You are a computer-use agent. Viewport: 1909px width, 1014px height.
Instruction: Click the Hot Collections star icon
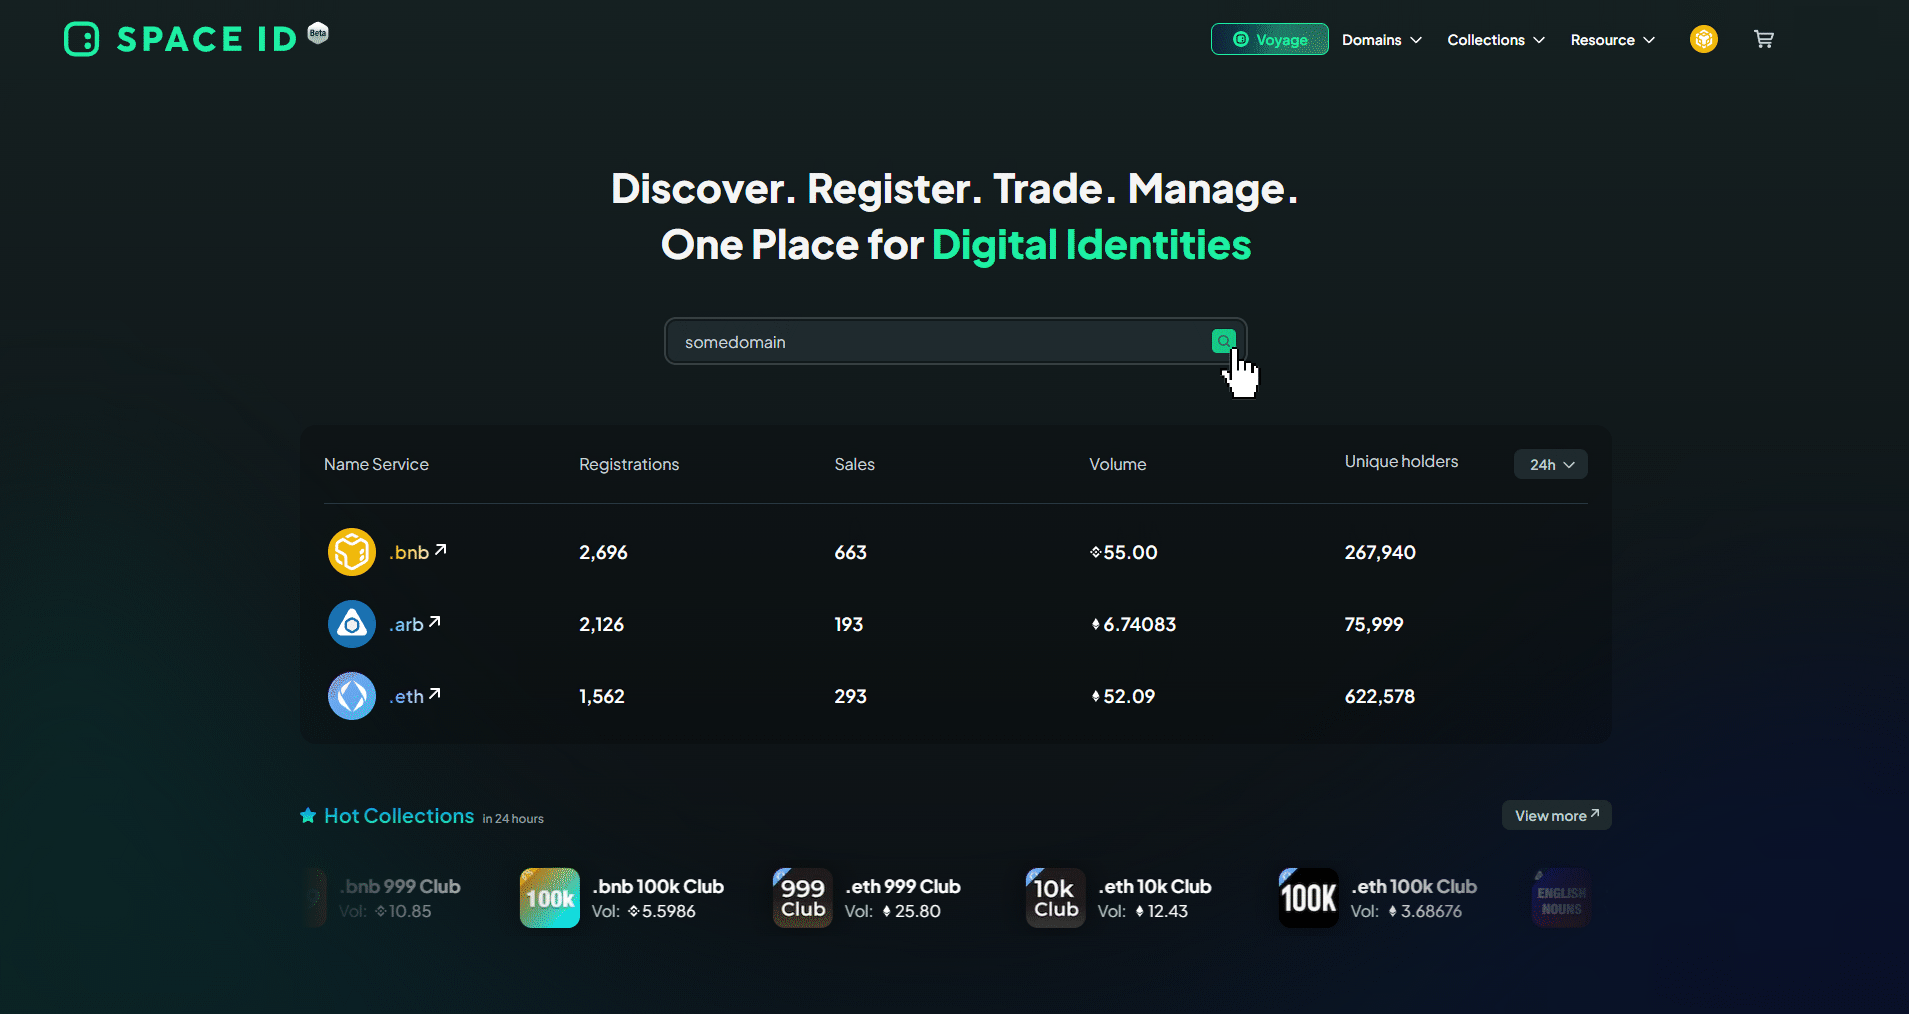308,816
